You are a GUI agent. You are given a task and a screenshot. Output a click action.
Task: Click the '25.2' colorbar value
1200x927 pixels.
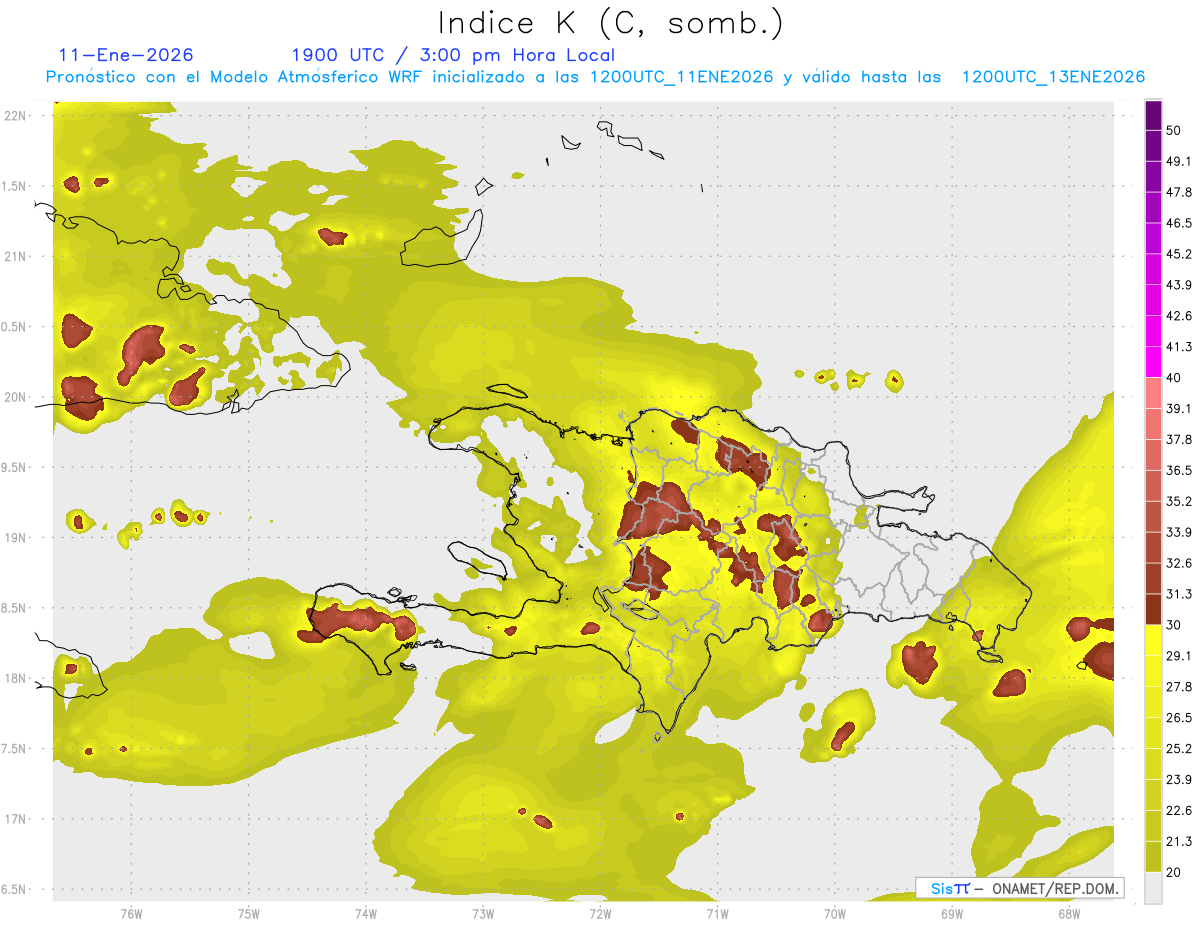click(x=1179, y=749)
